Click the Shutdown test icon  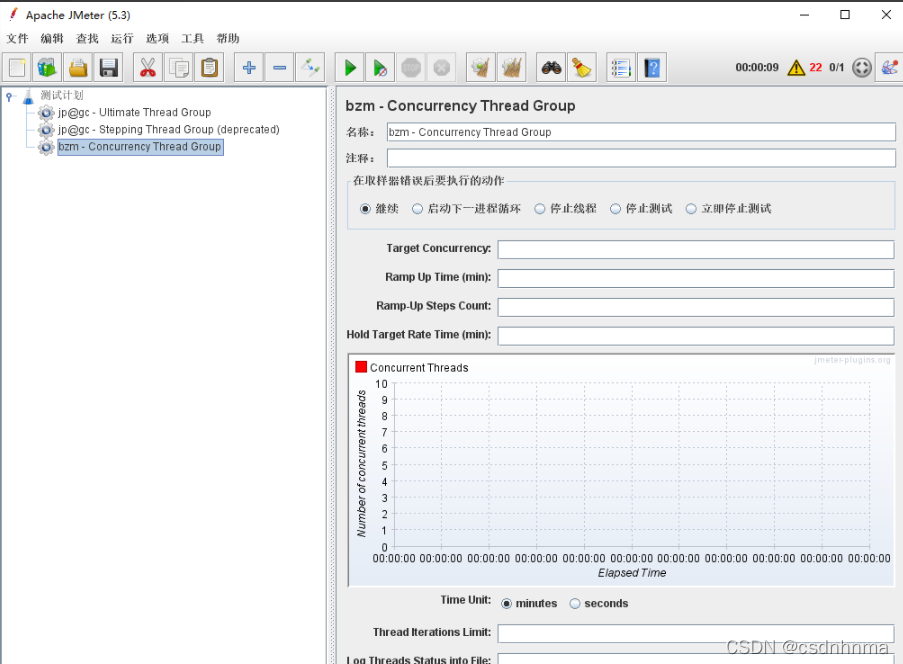(442, 68)
